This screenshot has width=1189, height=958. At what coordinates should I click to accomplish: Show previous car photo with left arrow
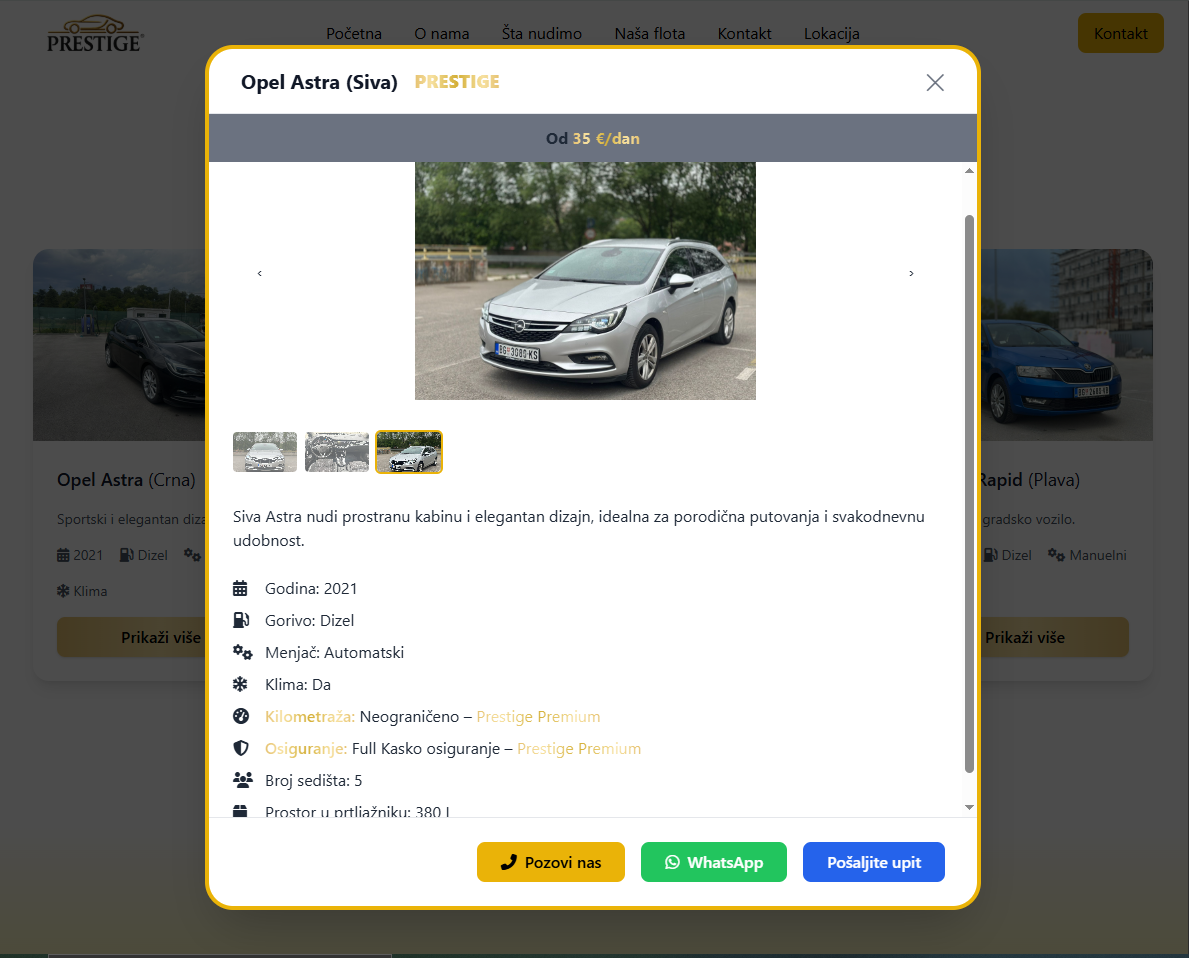pos(260,273)
